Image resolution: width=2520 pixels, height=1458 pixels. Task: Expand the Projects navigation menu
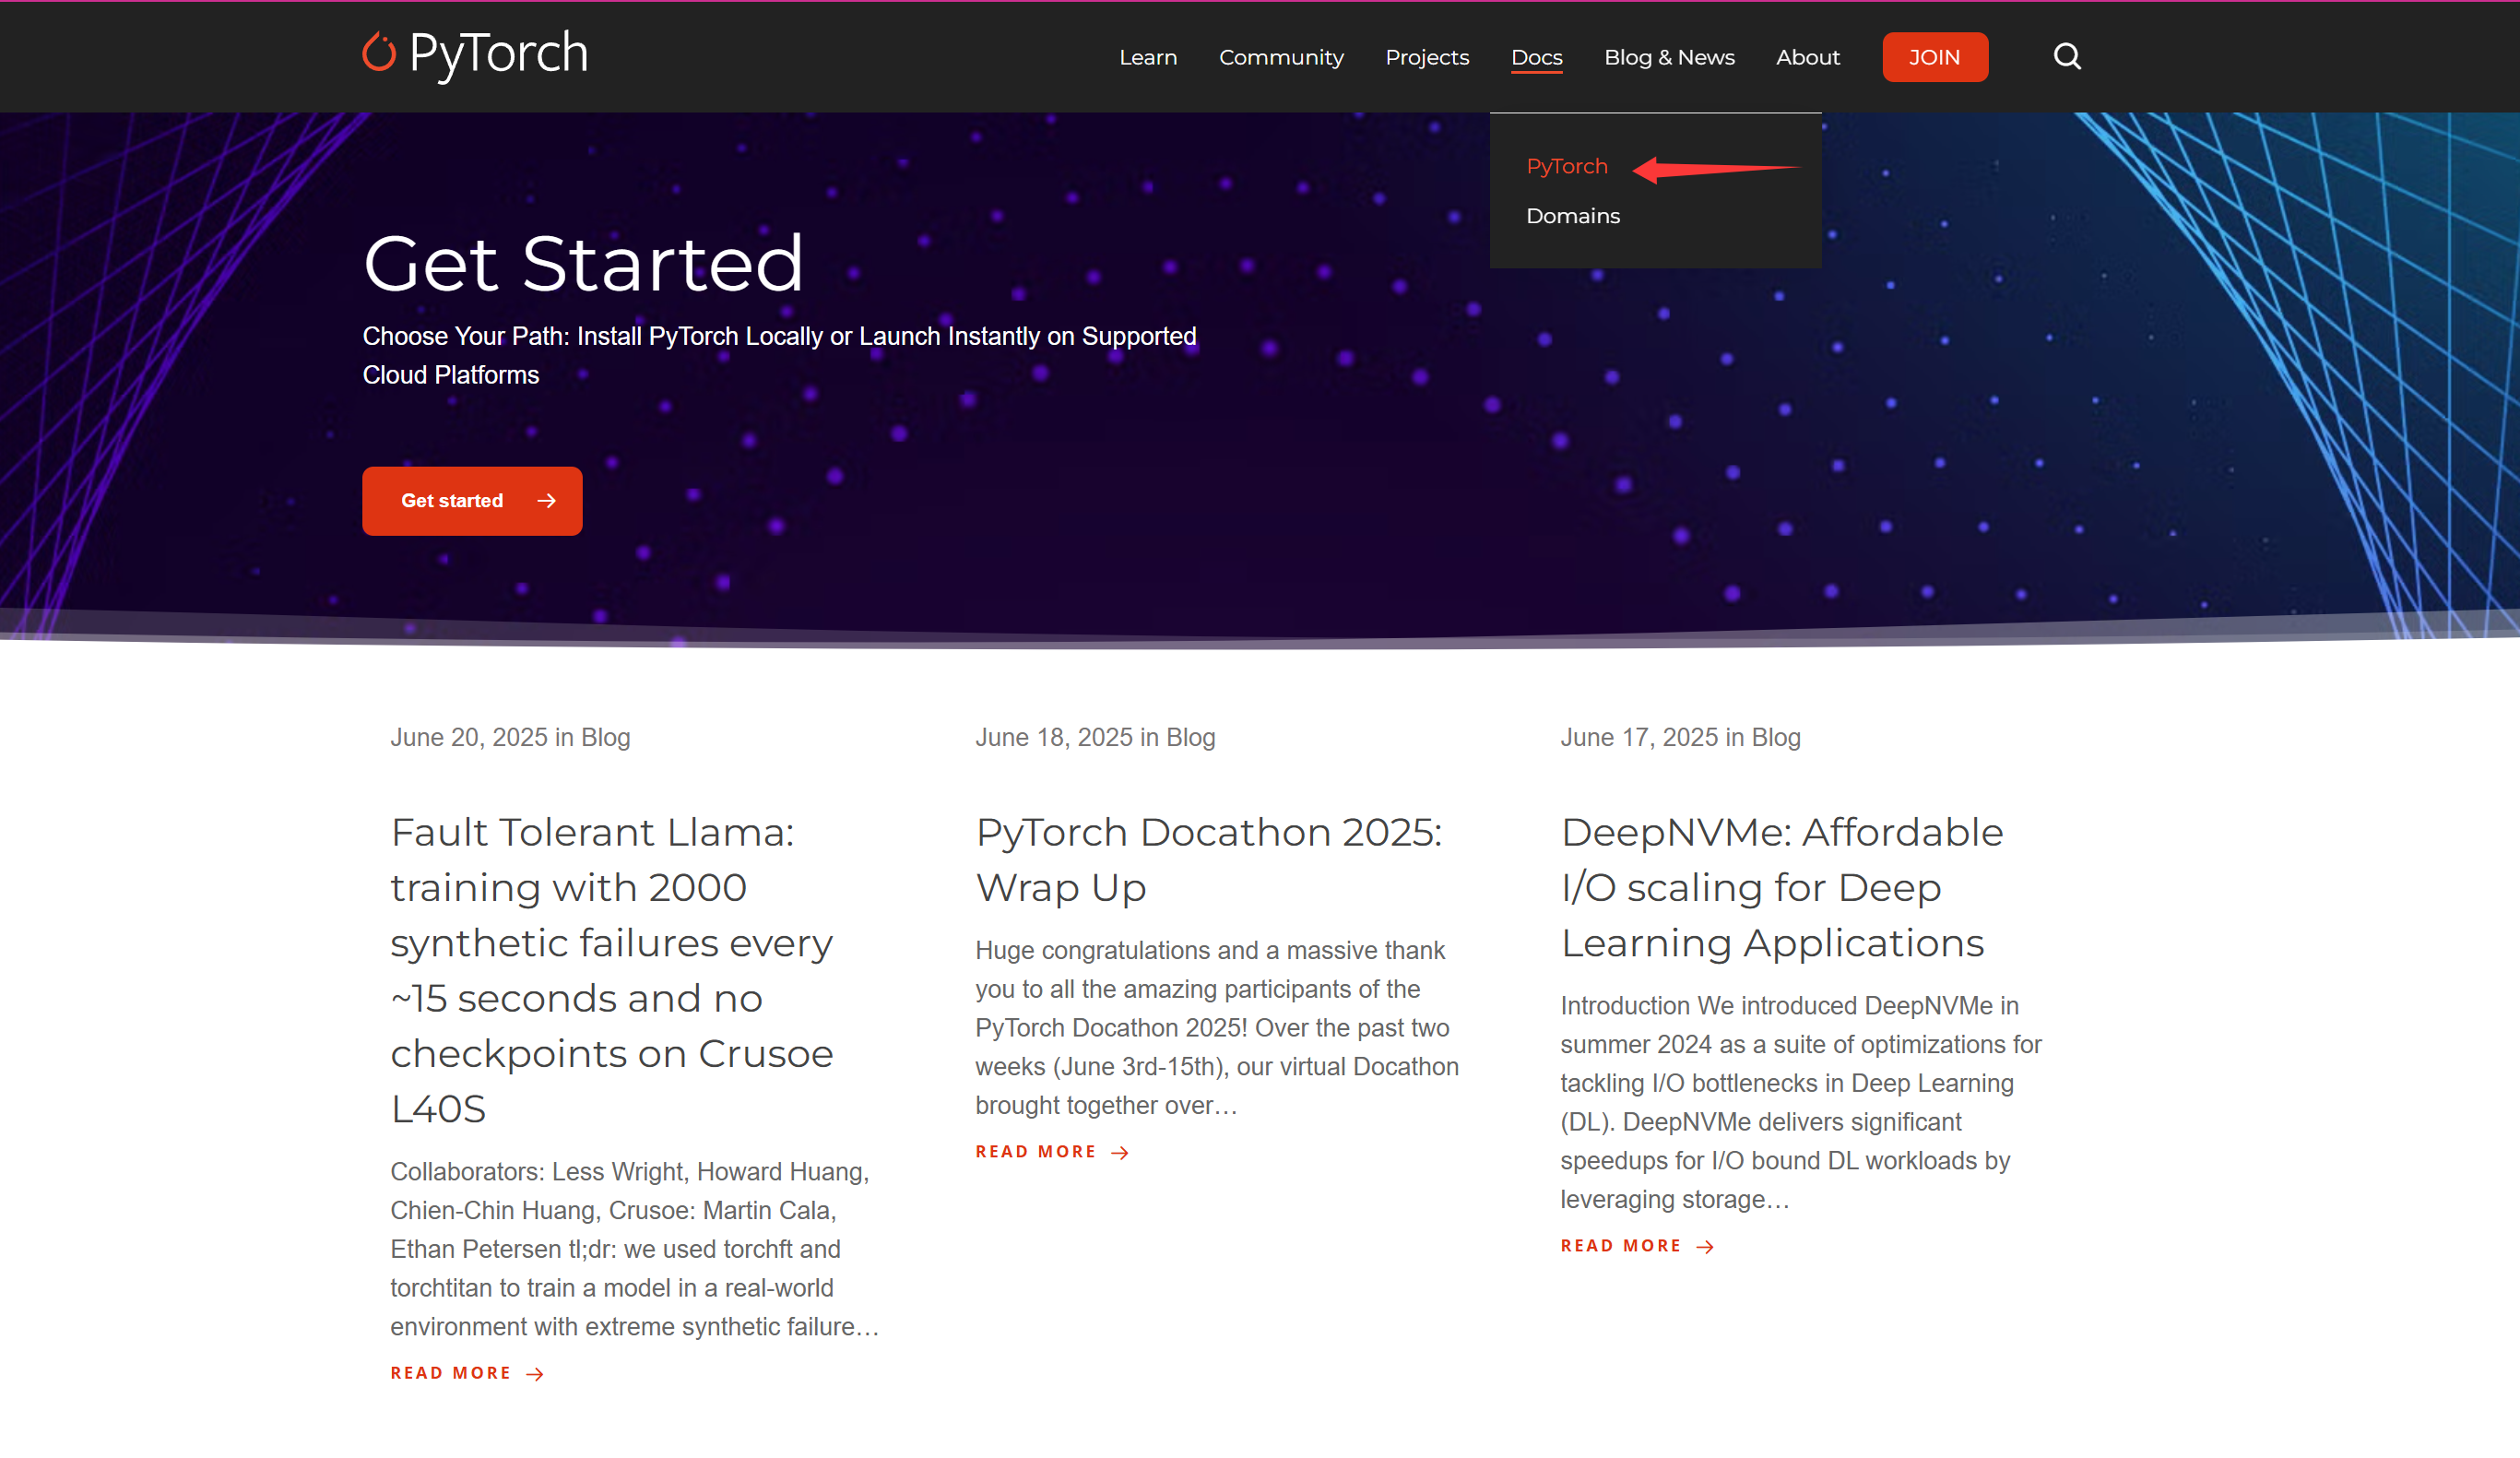pyautogui.click(x=1426, y=58)
